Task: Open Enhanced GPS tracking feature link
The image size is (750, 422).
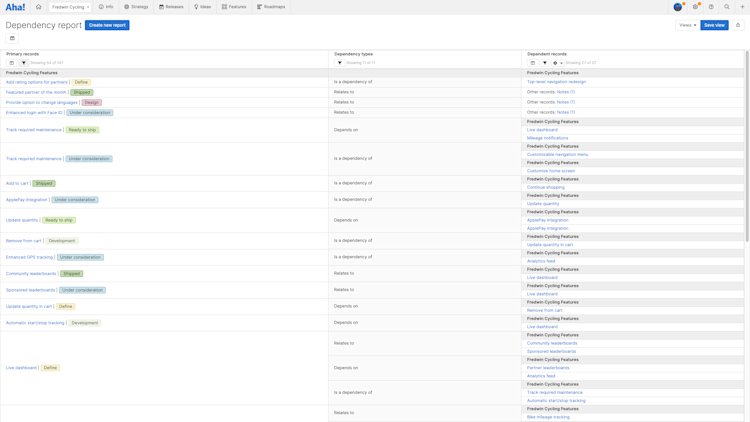Action: (x=29, y=257)
